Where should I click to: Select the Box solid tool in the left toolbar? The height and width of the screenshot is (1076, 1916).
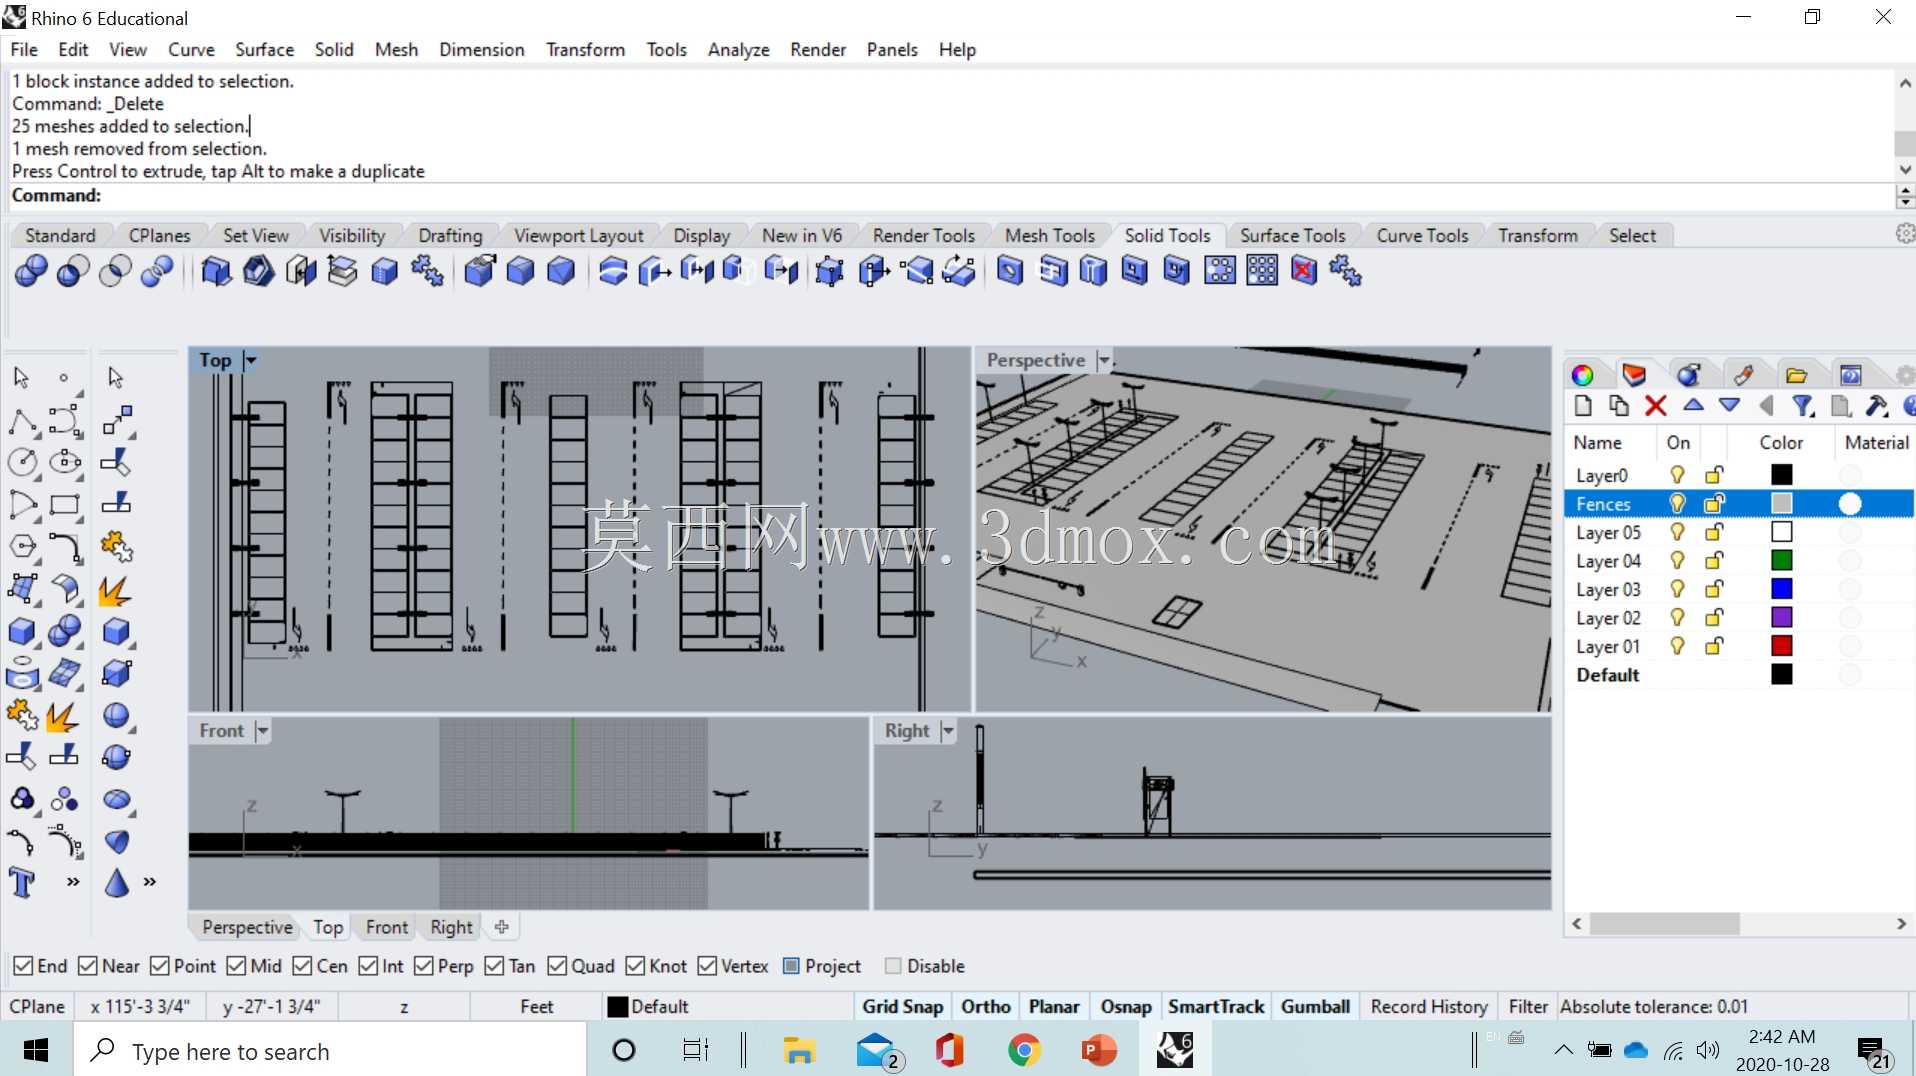tap(22, 632)
